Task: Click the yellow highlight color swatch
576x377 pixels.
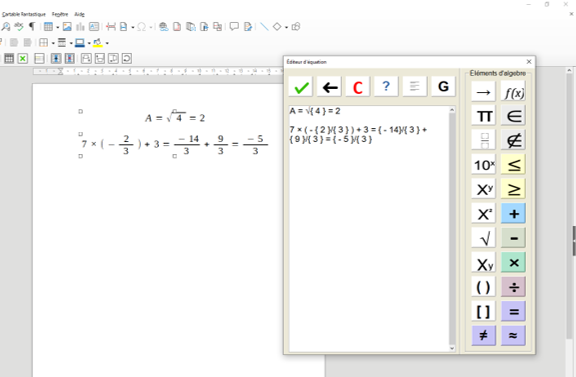Action: [97, 43]
